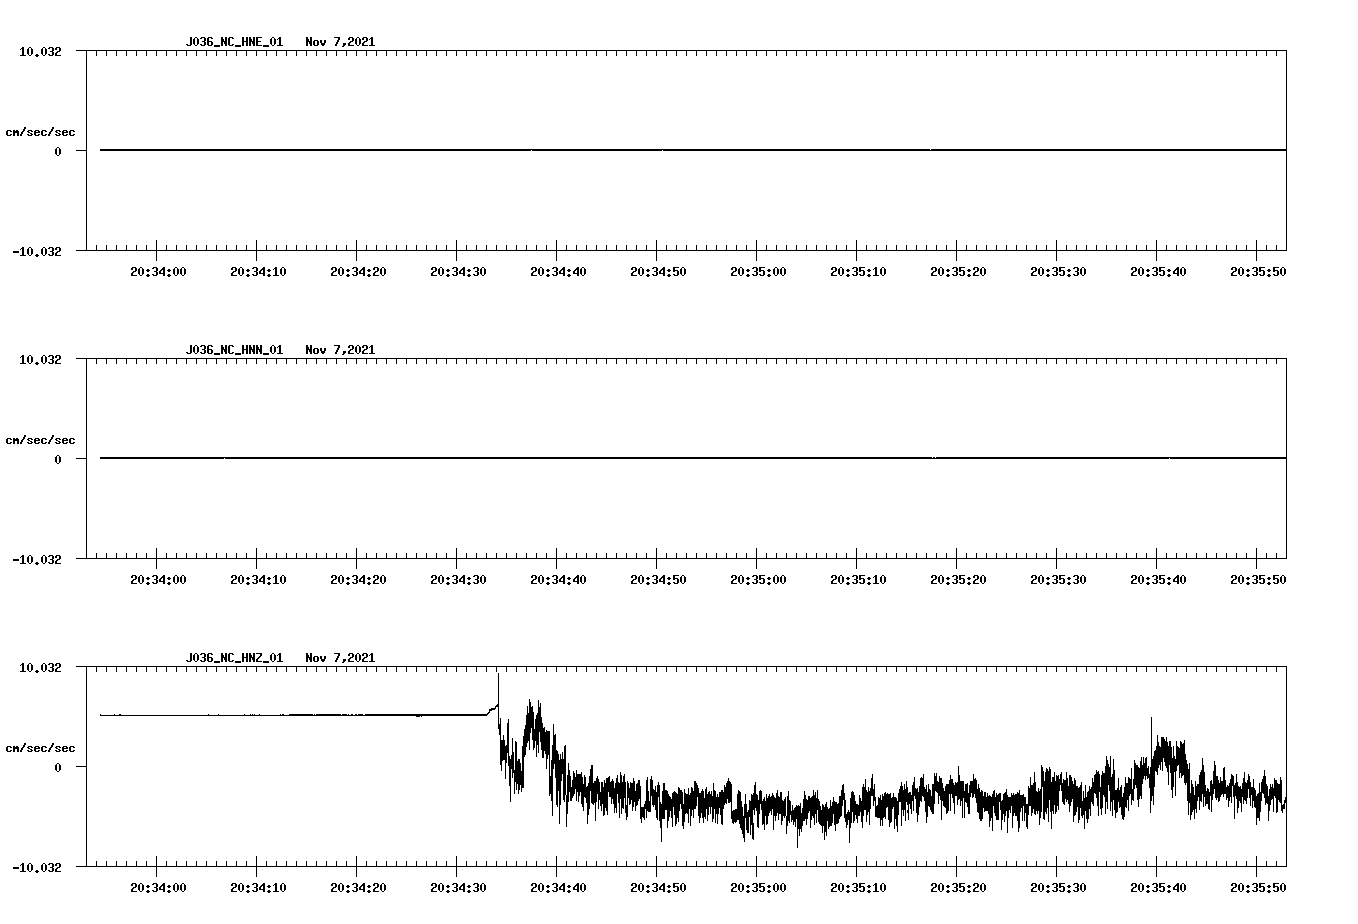Click the 0 axis value on HNE plot

58,152
